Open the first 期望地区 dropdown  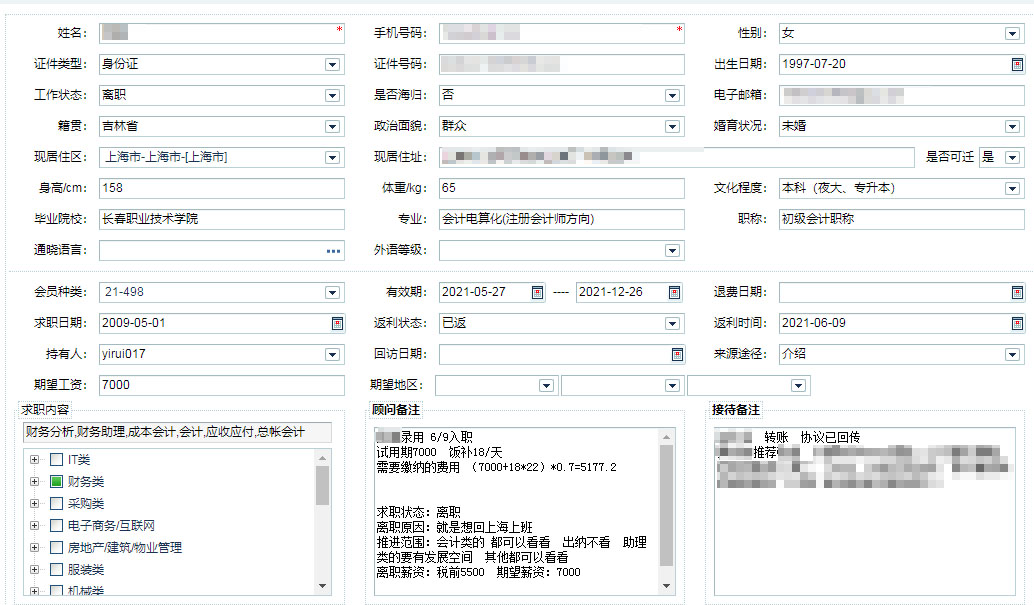546,385
